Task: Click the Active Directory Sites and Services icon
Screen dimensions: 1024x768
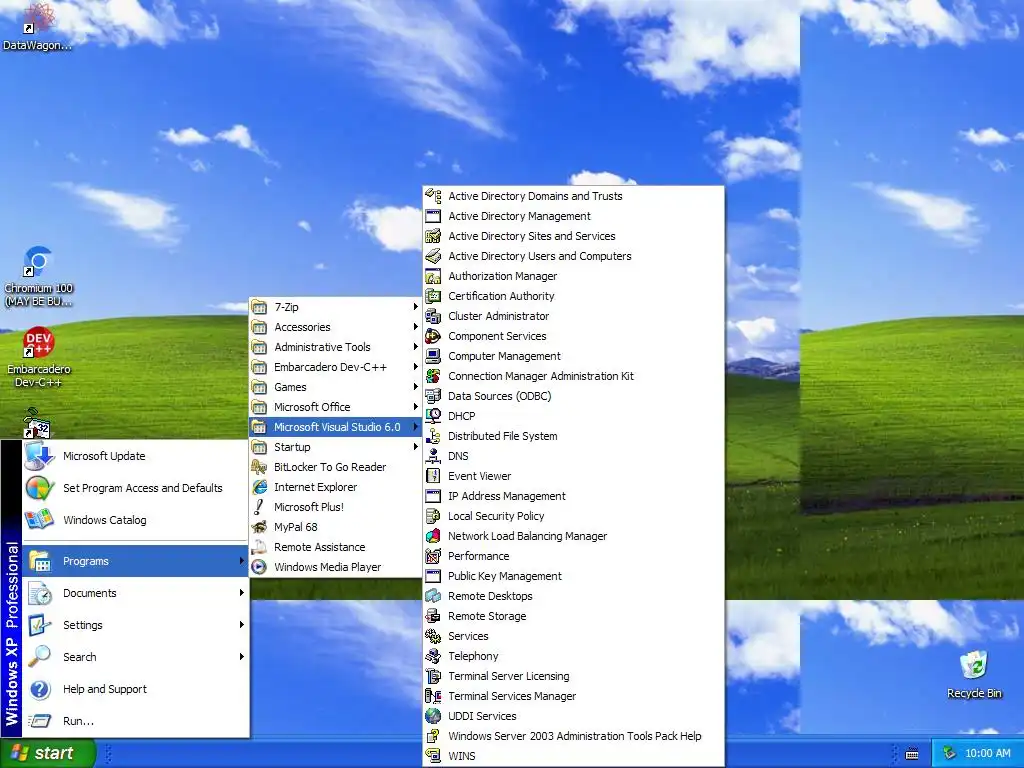Action: [x=433, y=236]
